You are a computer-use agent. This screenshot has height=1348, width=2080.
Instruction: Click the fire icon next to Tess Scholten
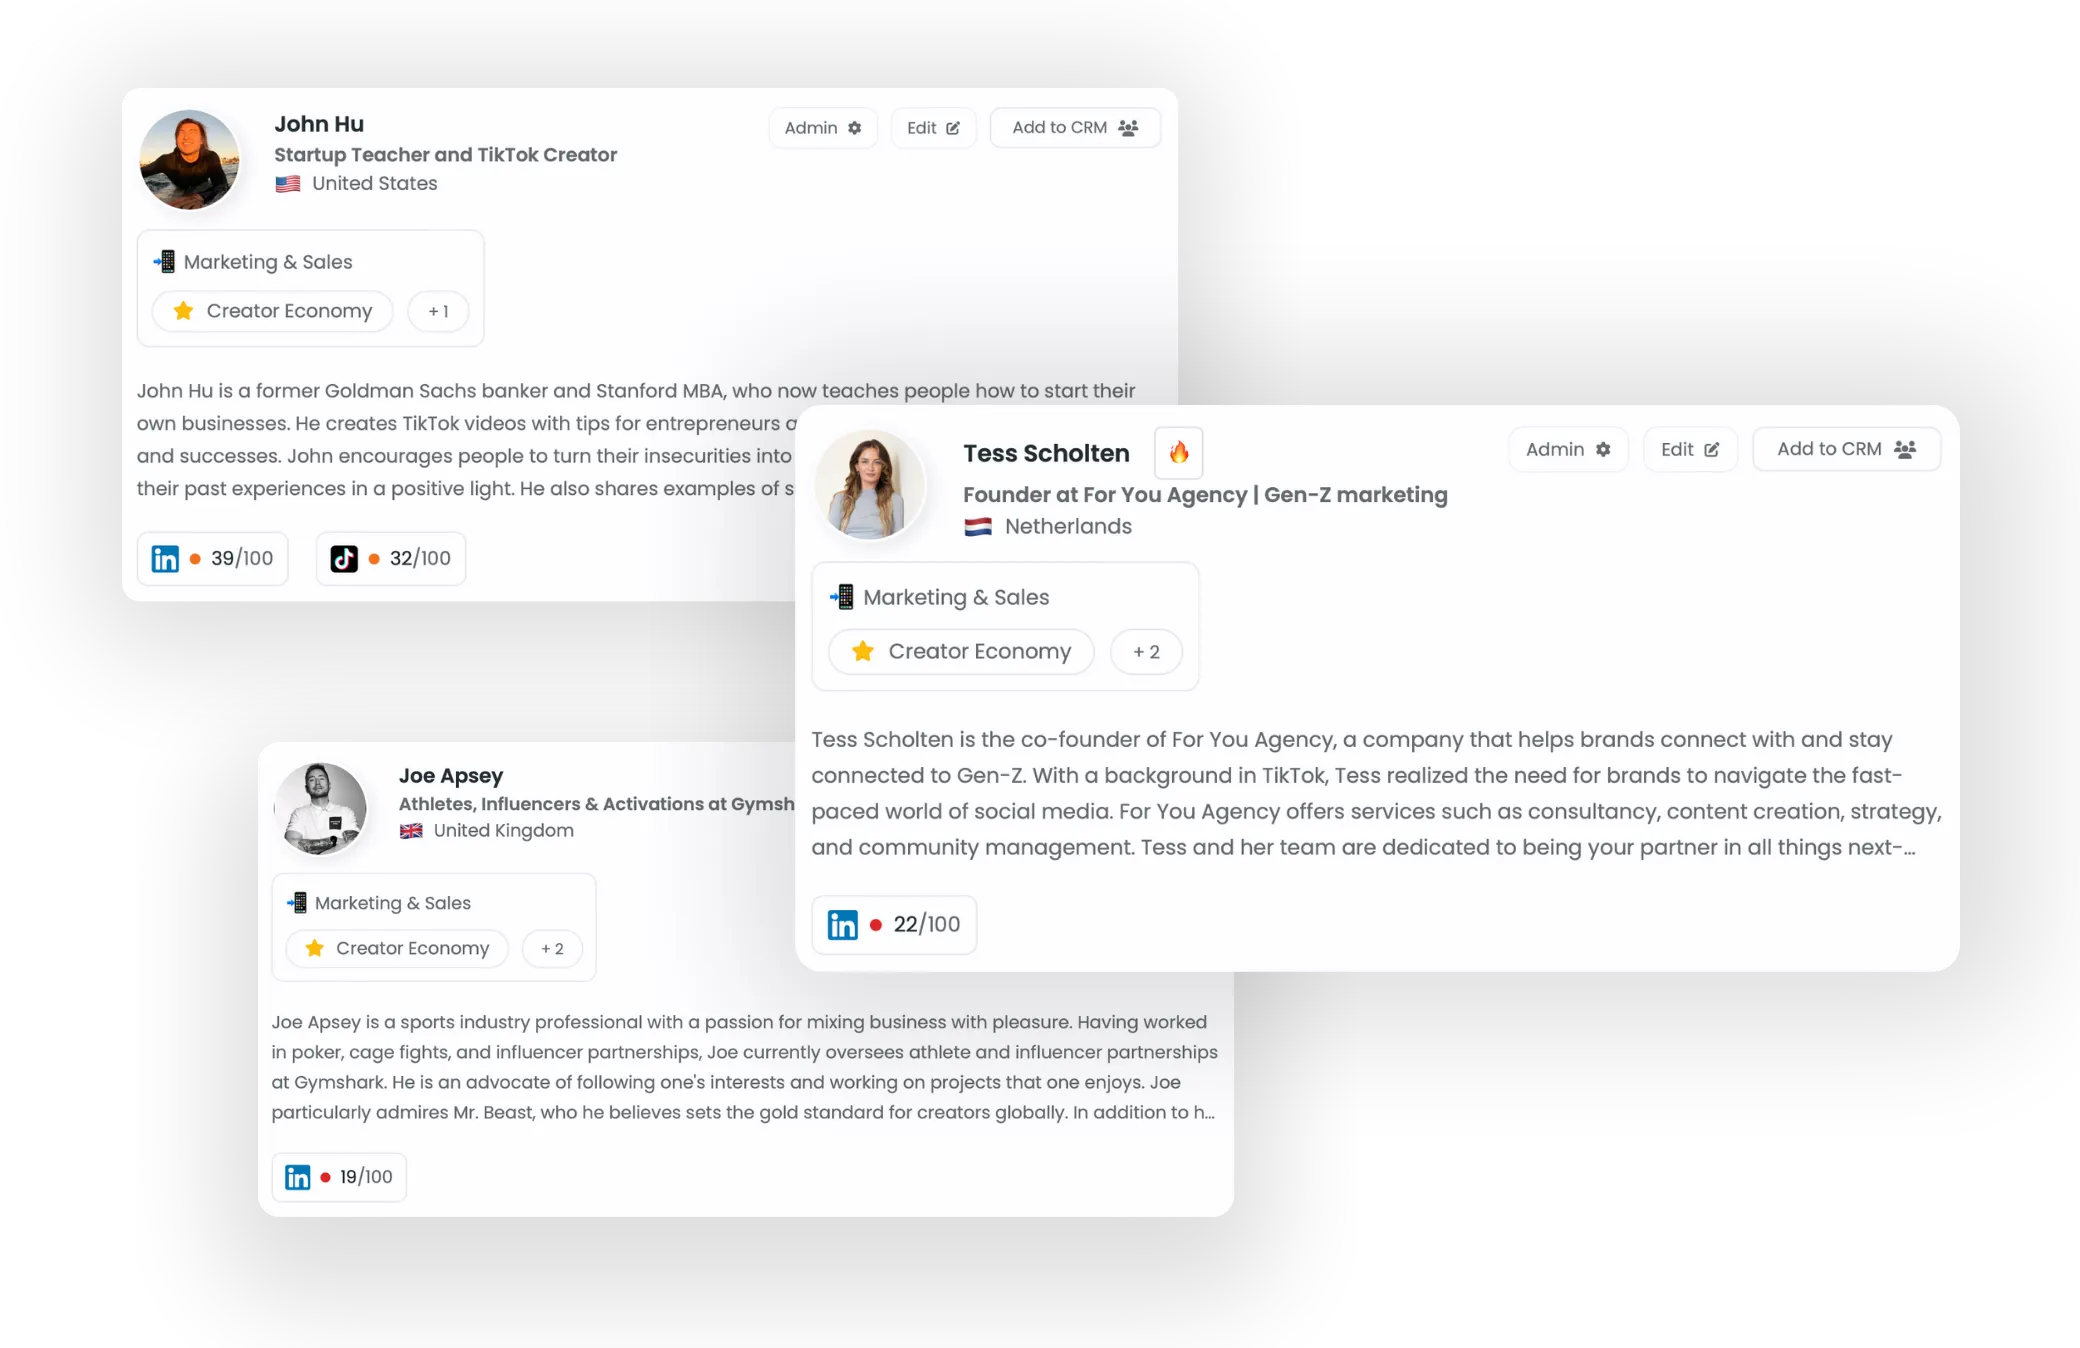pyautogui.click(x=1179, y=452)
